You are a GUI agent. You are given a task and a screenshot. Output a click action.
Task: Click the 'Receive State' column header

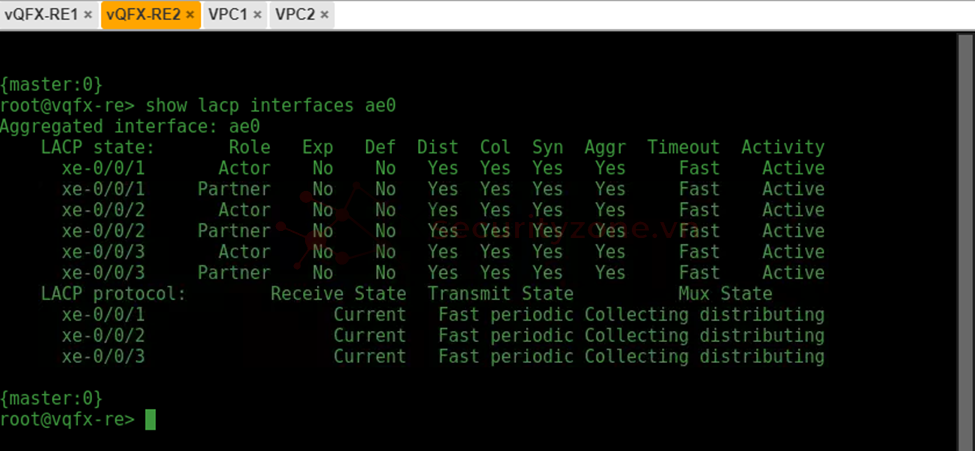pyautogui.click(x=338, y=294)
